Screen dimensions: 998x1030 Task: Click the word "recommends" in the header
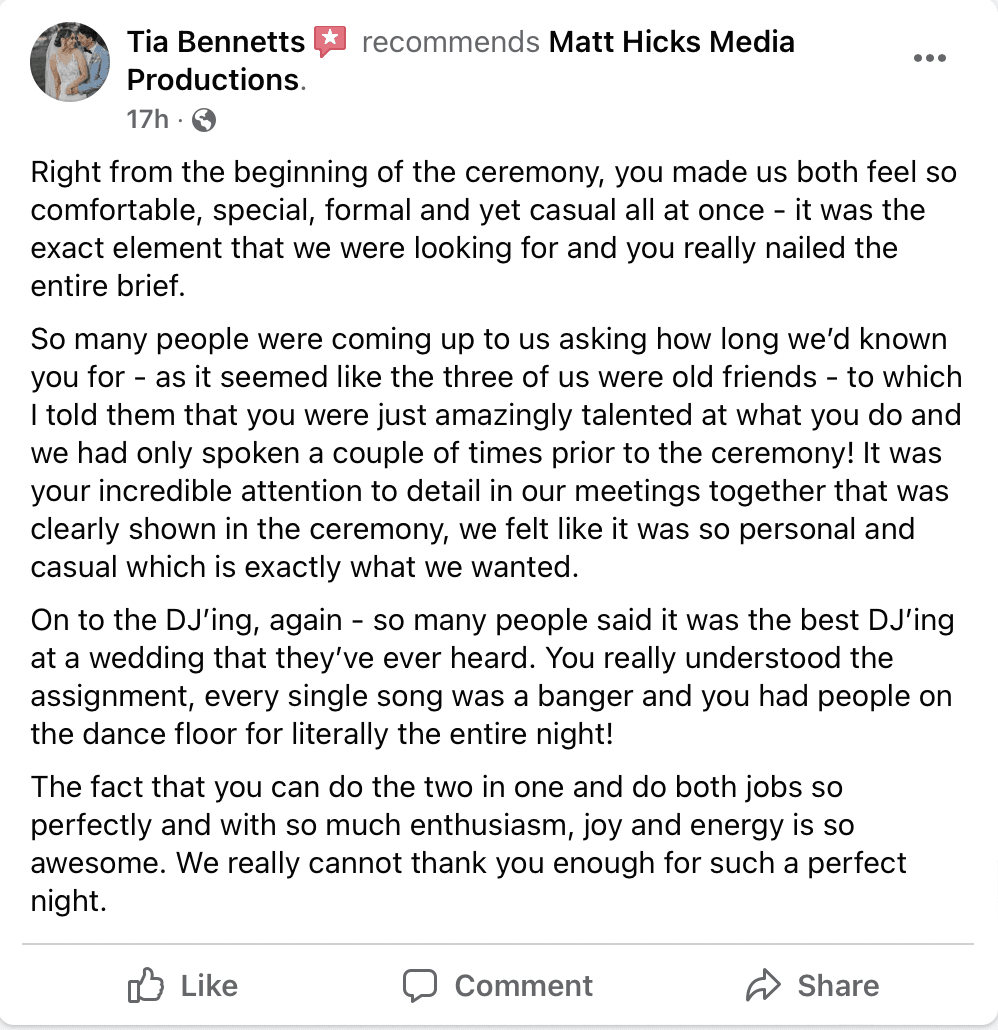tap(450, 42)
